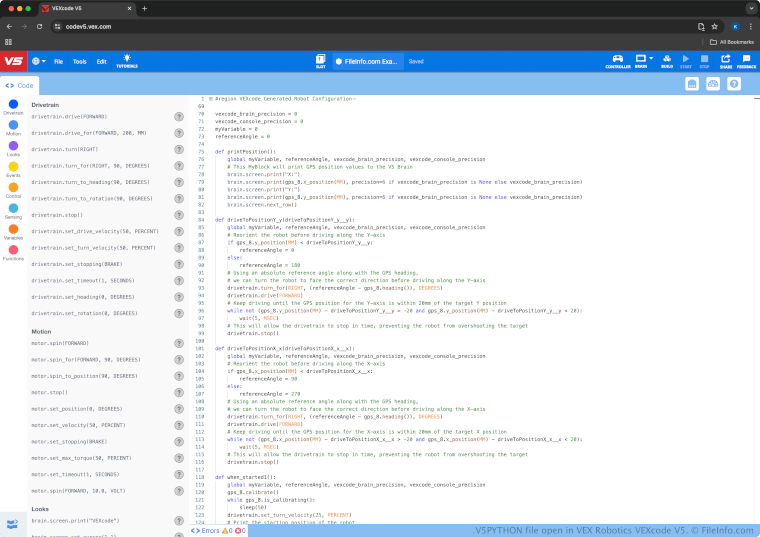Click motor.set_velocity(50, PERCENT) command
The width and height of the screenshot is (760, 537).
79,425
